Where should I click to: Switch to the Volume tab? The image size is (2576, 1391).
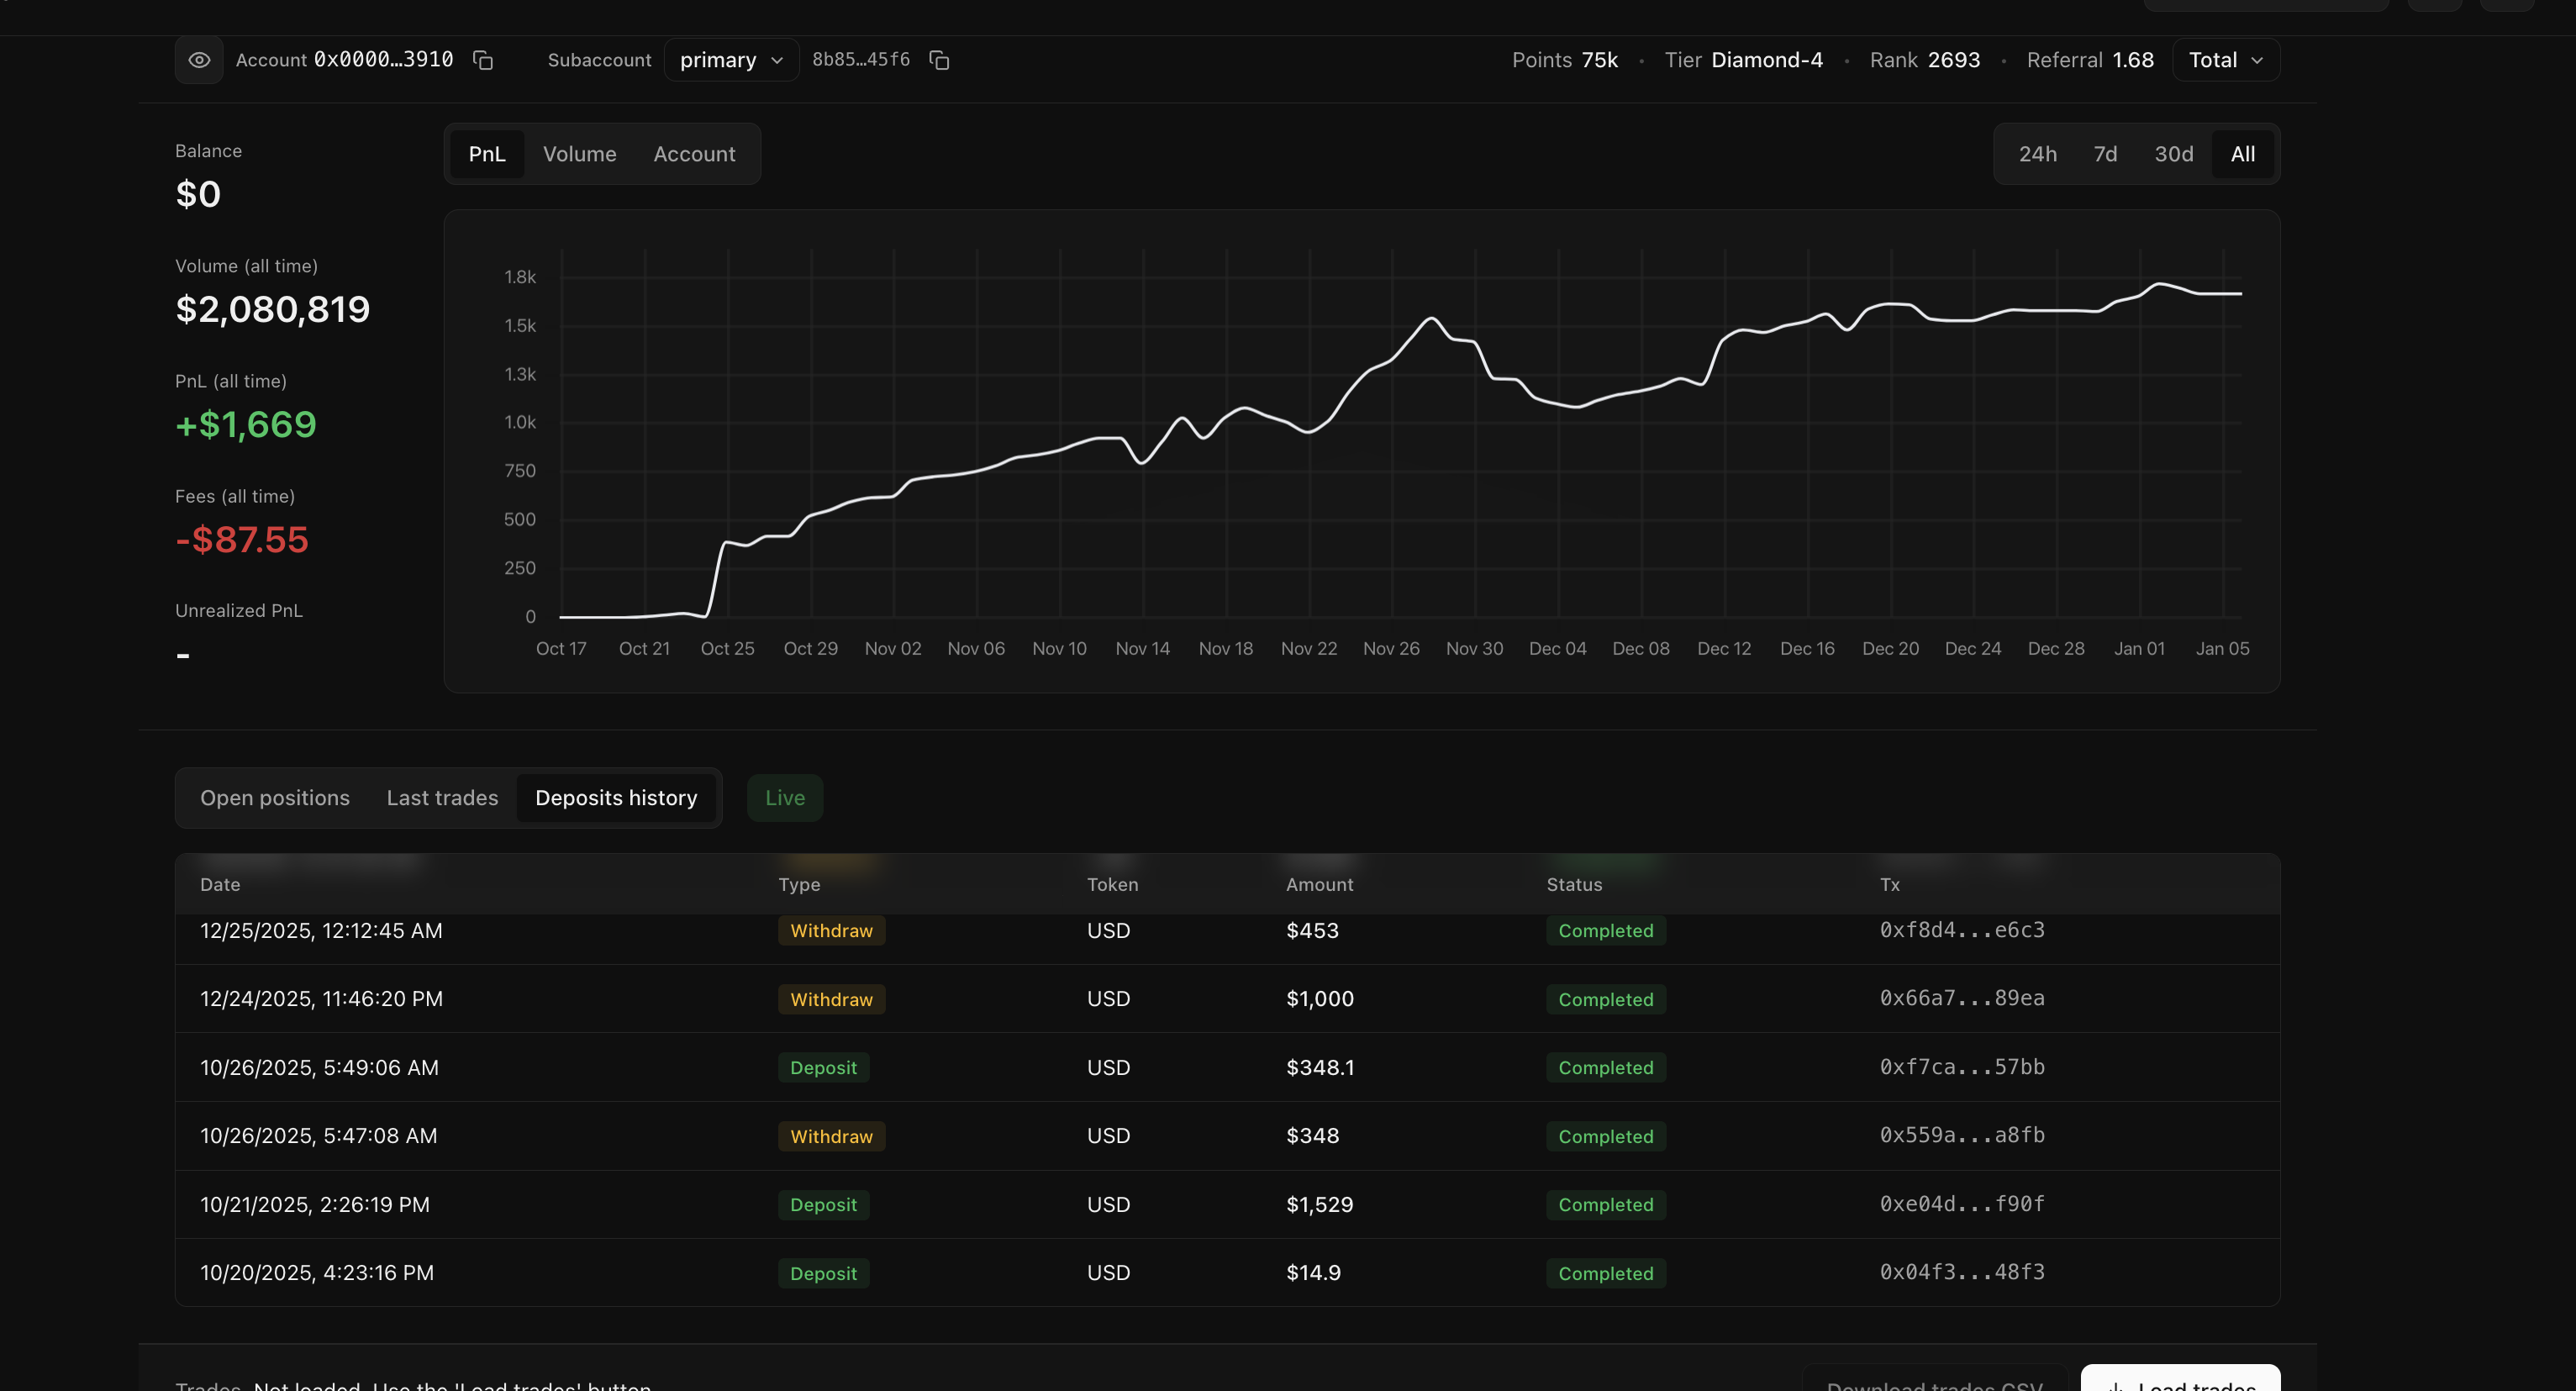580,154
